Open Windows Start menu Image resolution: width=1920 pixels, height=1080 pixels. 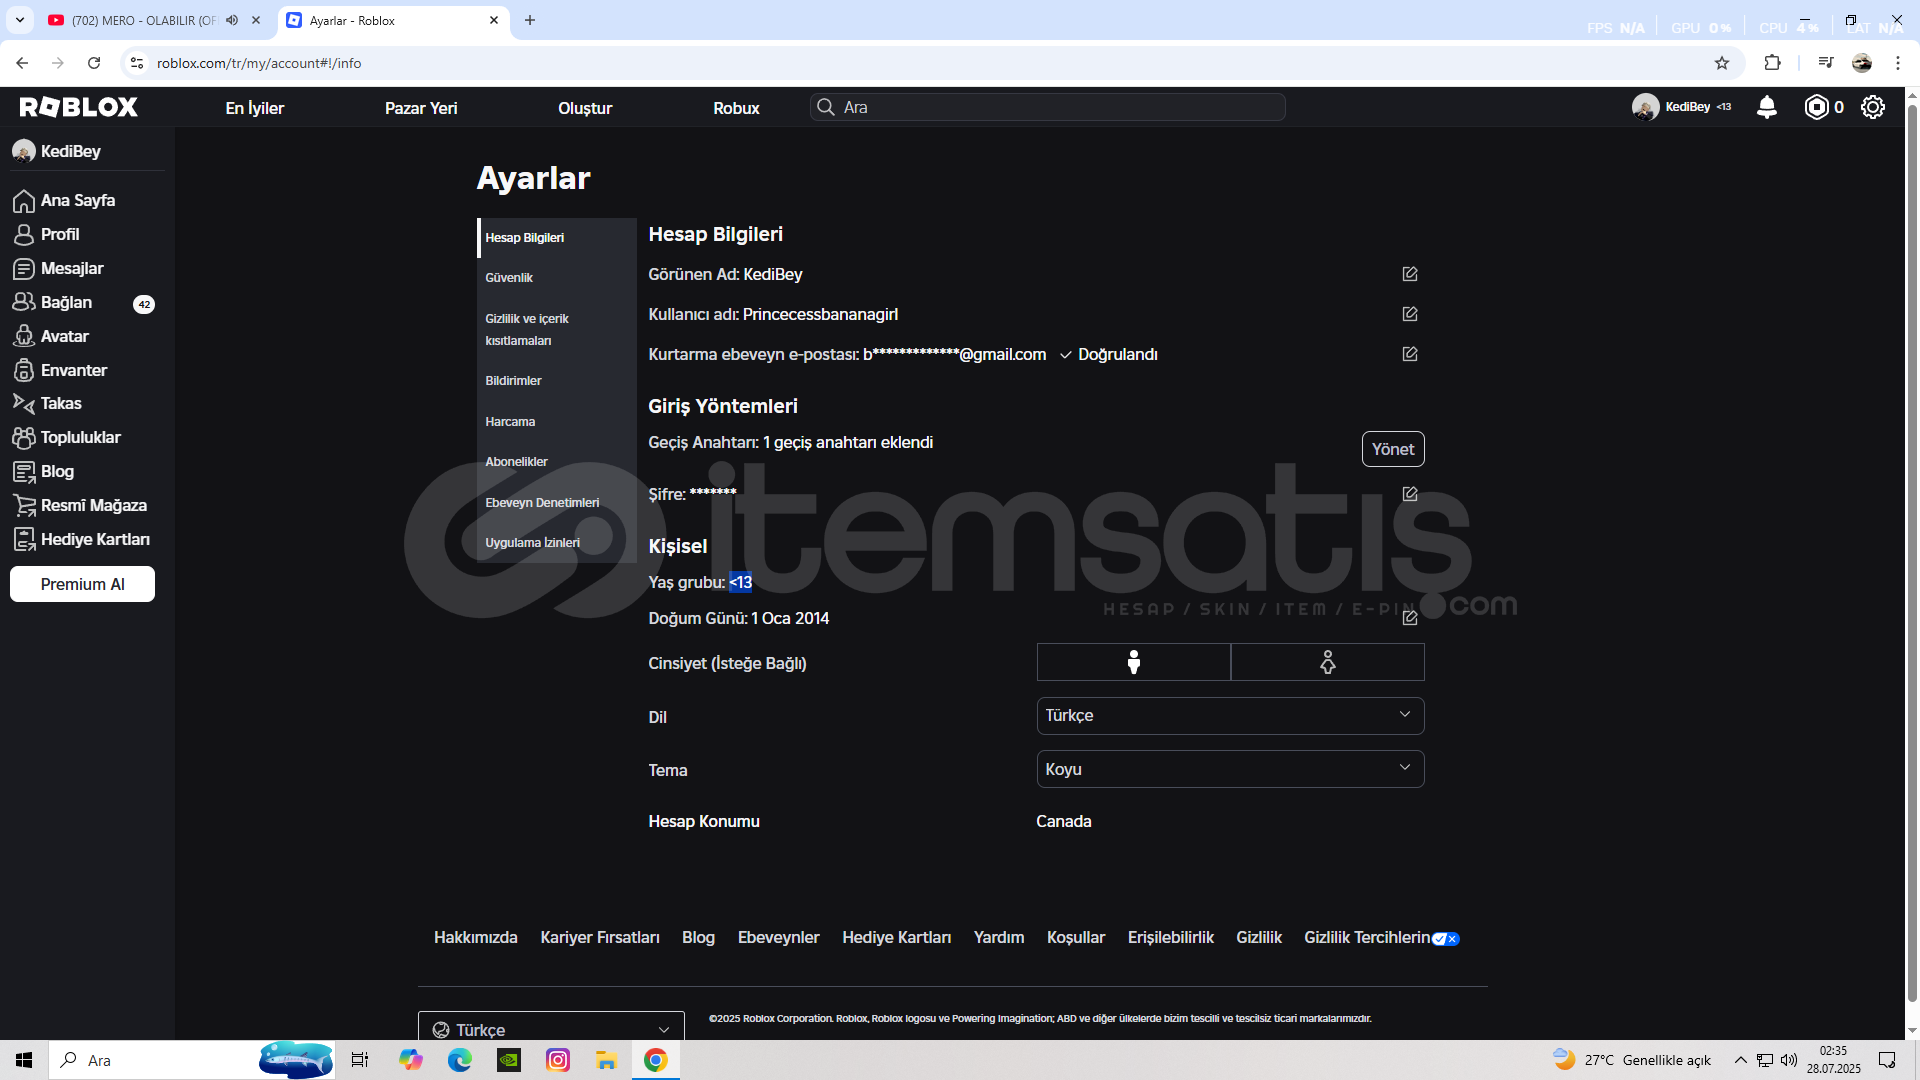[24, 1060]
